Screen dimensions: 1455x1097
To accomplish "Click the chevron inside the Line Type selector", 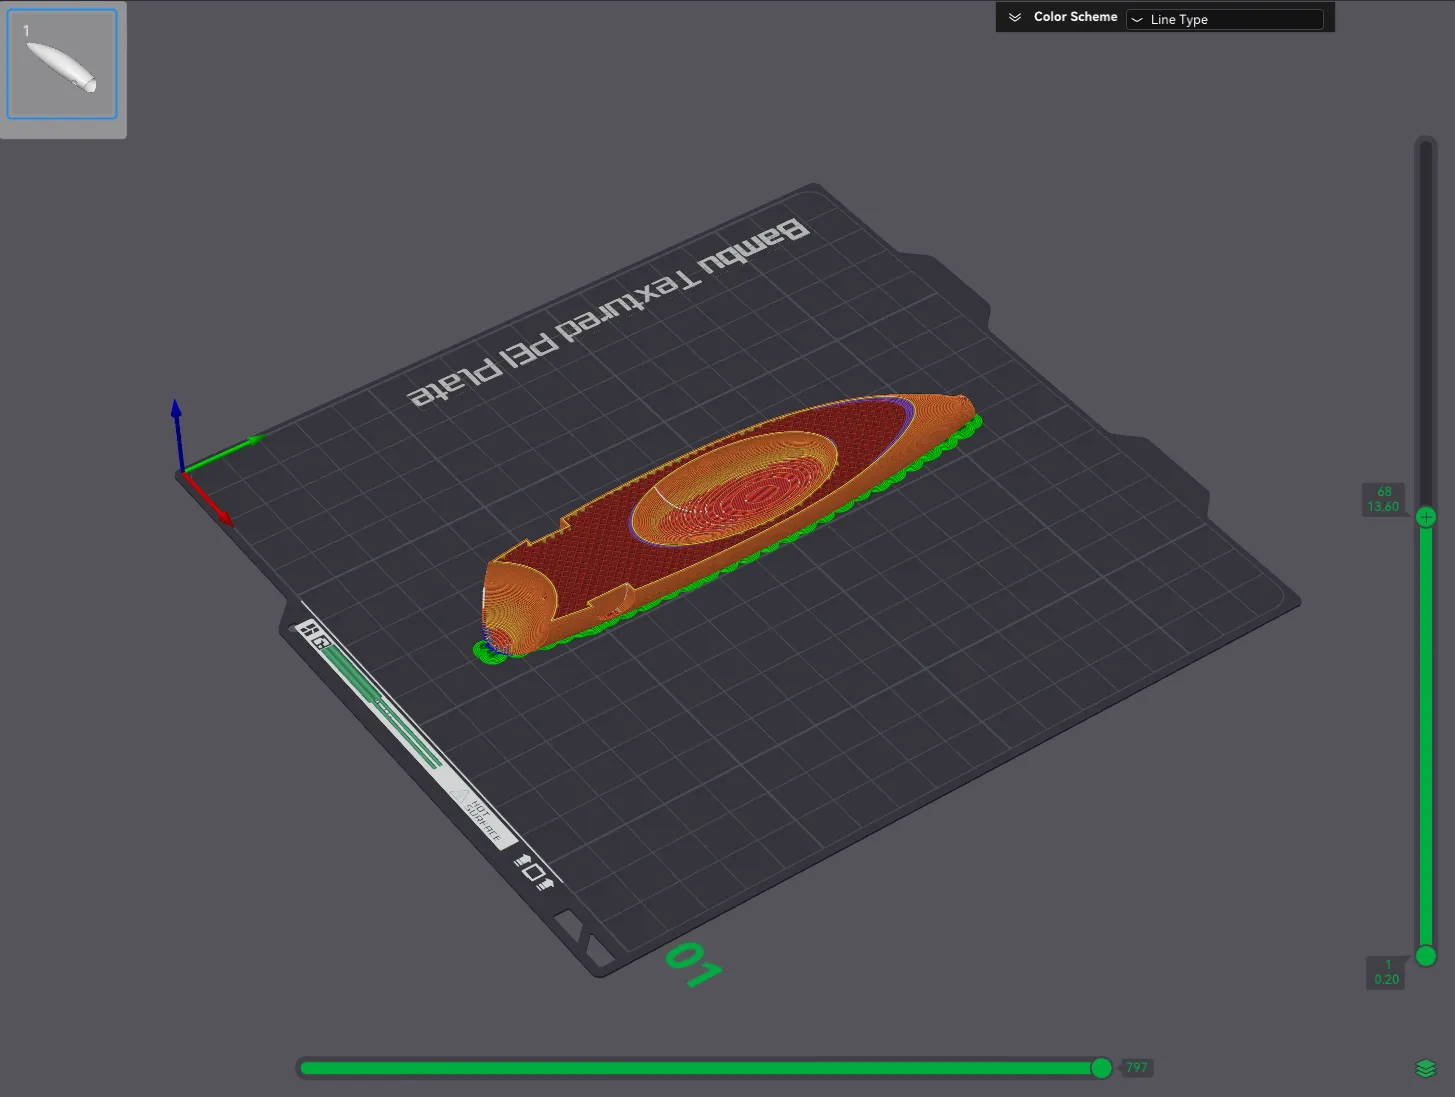I will 1137,19.
